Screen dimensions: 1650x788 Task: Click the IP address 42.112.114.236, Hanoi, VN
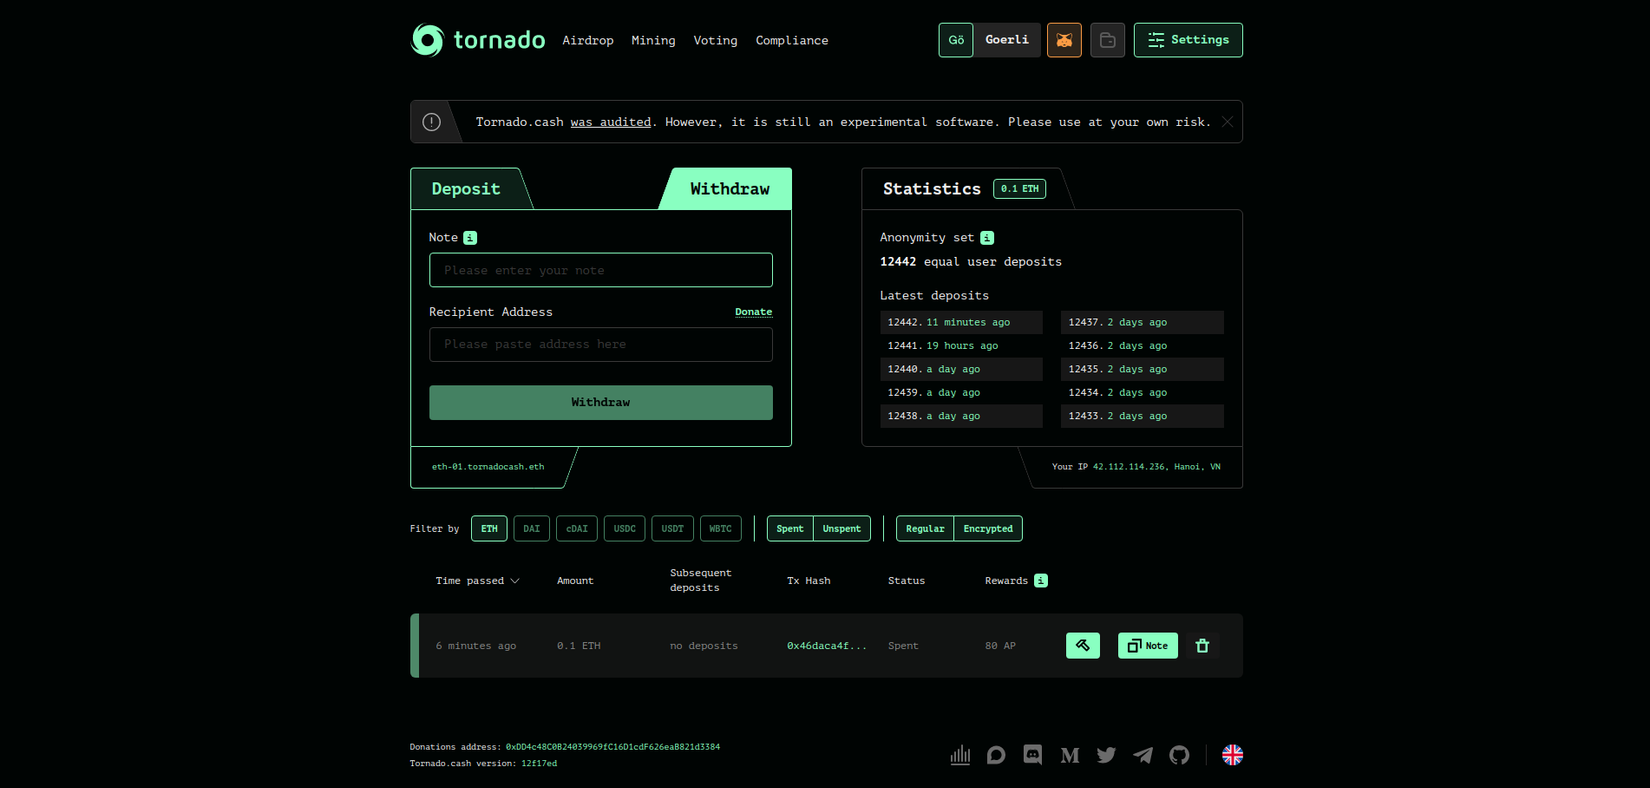click(x=1157, y=467)
